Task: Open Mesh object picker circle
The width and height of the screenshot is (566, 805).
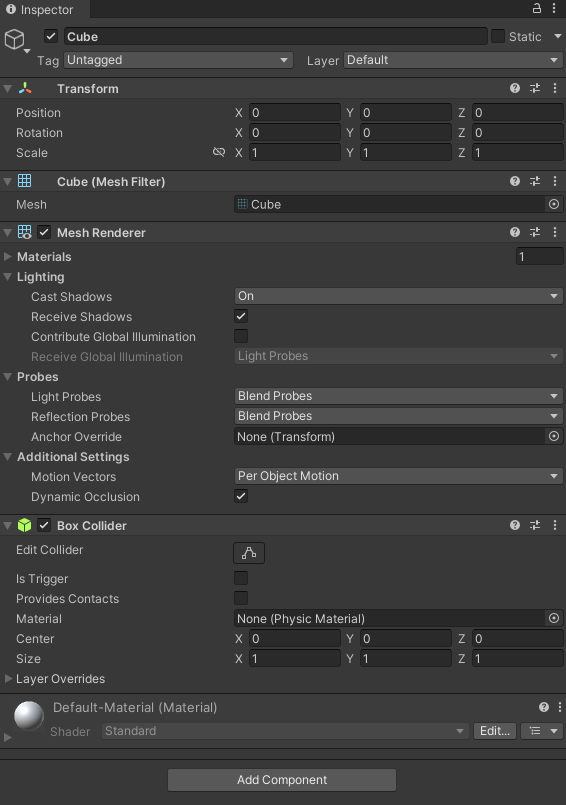Action: pos(554,204)
